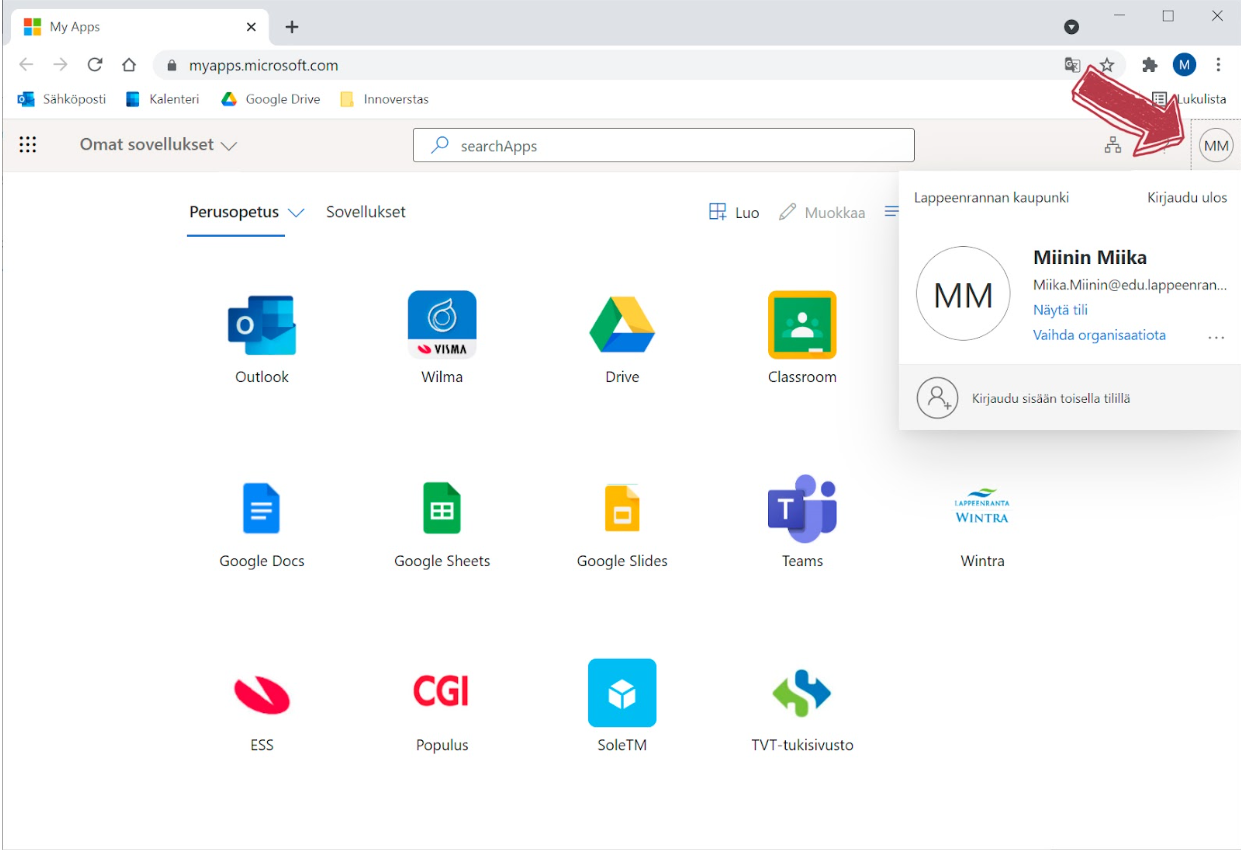This screenshot has width=1241, height=853.
Task: Open the Outlook app tile
Action: [262, 338]
